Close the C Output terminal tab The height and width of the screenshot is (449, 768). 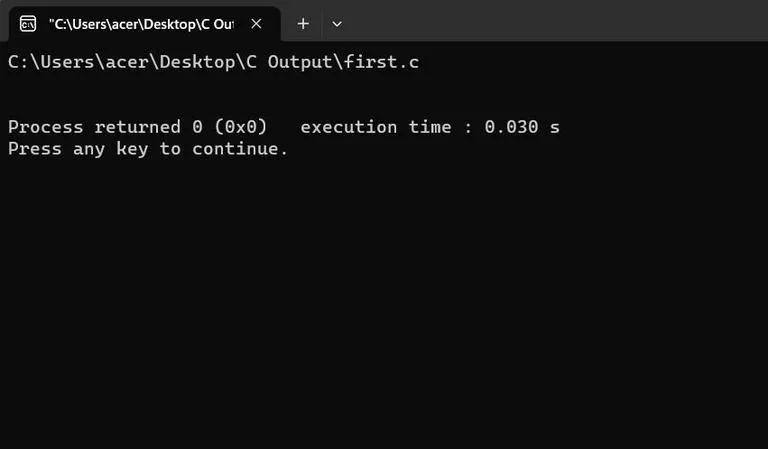click(256, 23)
